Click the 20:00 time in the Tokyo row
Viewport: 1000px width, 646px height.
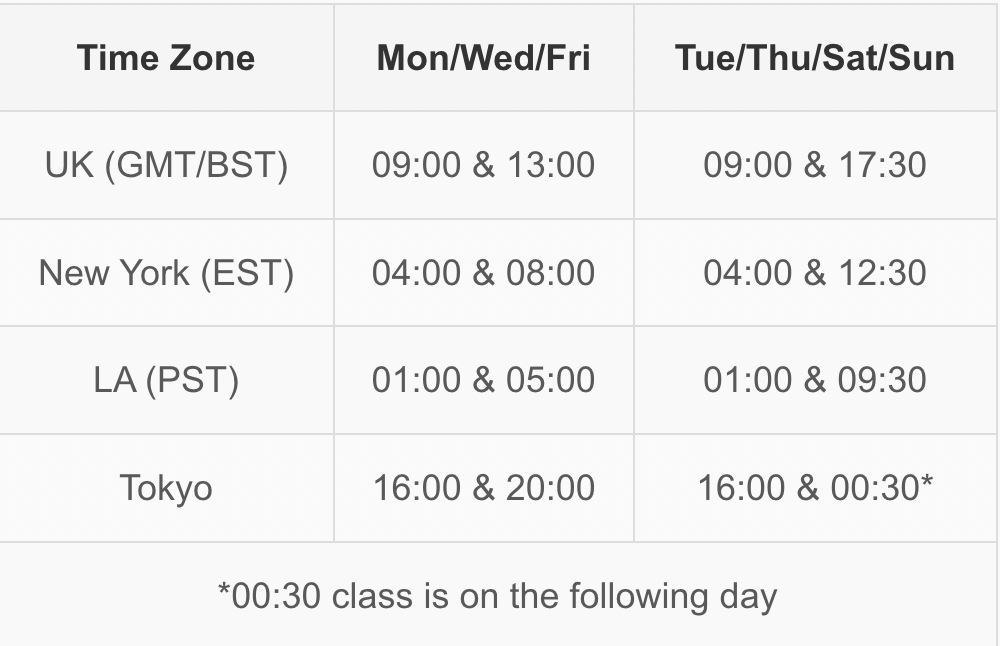coord(550,488)
